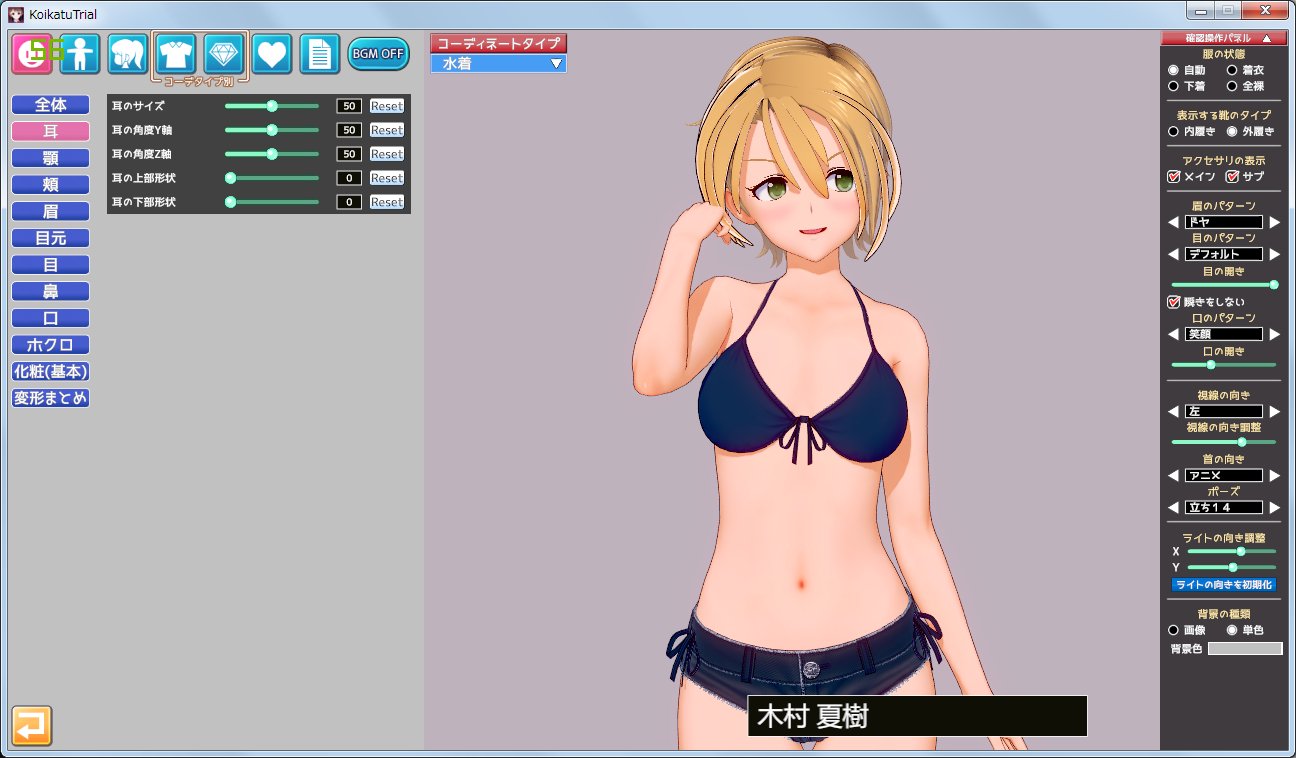Collapse the 確認操作パネル header

click(1223, 38)
